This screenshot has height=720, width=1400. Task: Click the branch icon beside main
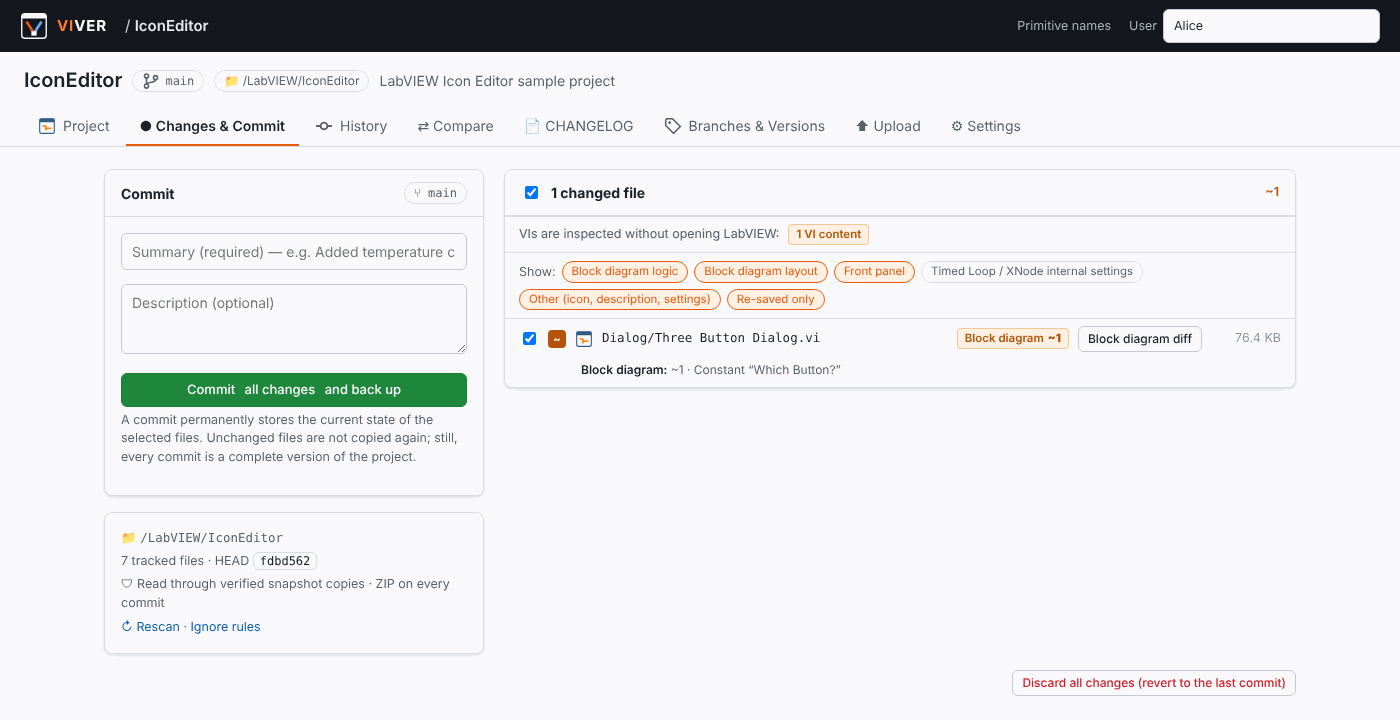(x=151, y=81)
